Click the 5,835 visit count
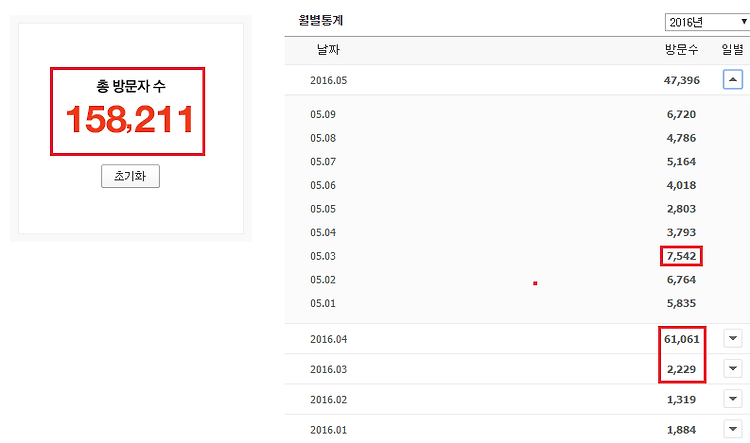The width and height of the screenshot is (750, 443). 682,303
